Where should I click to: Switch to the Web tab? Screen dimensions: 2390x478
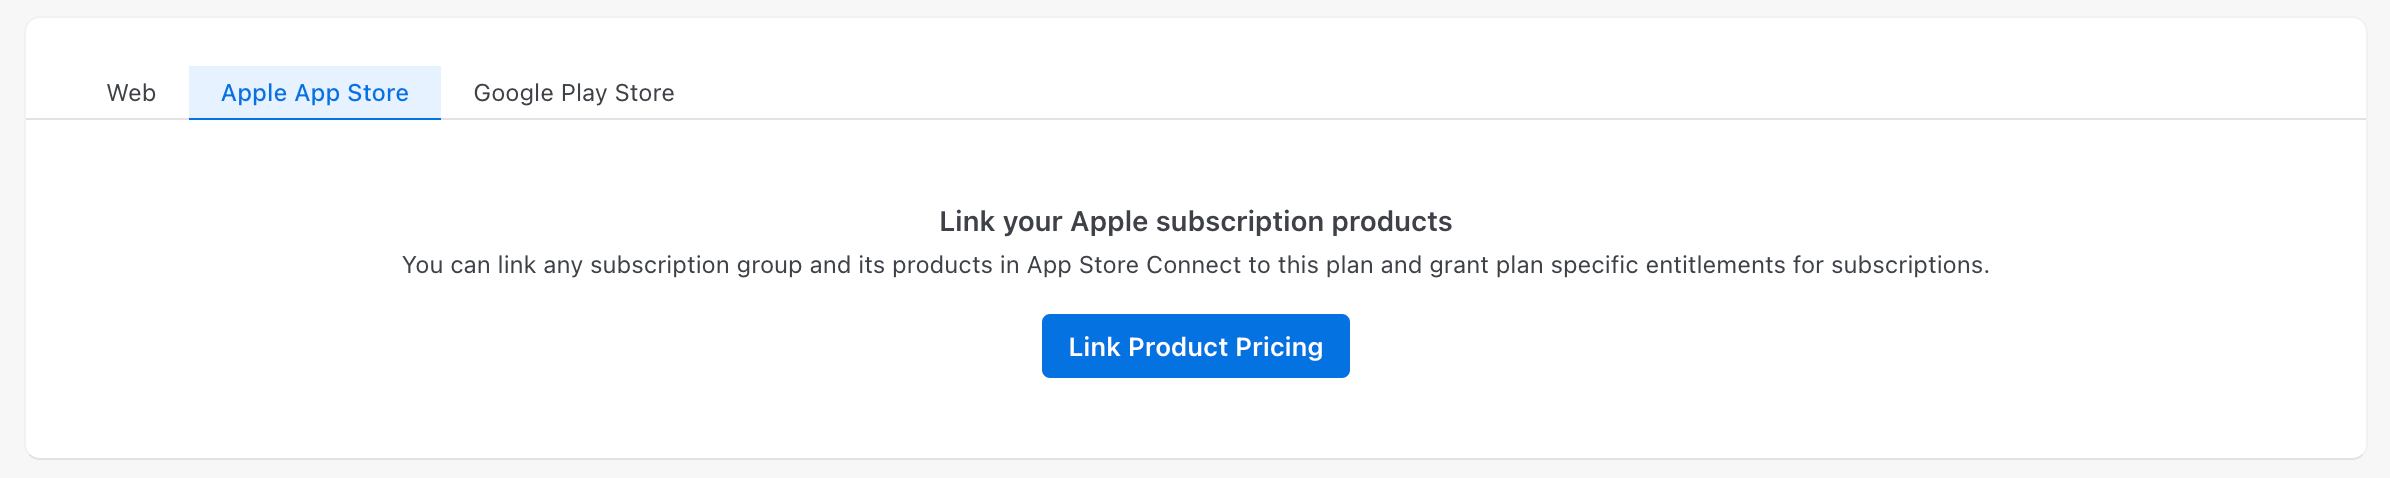click(131, 93)
